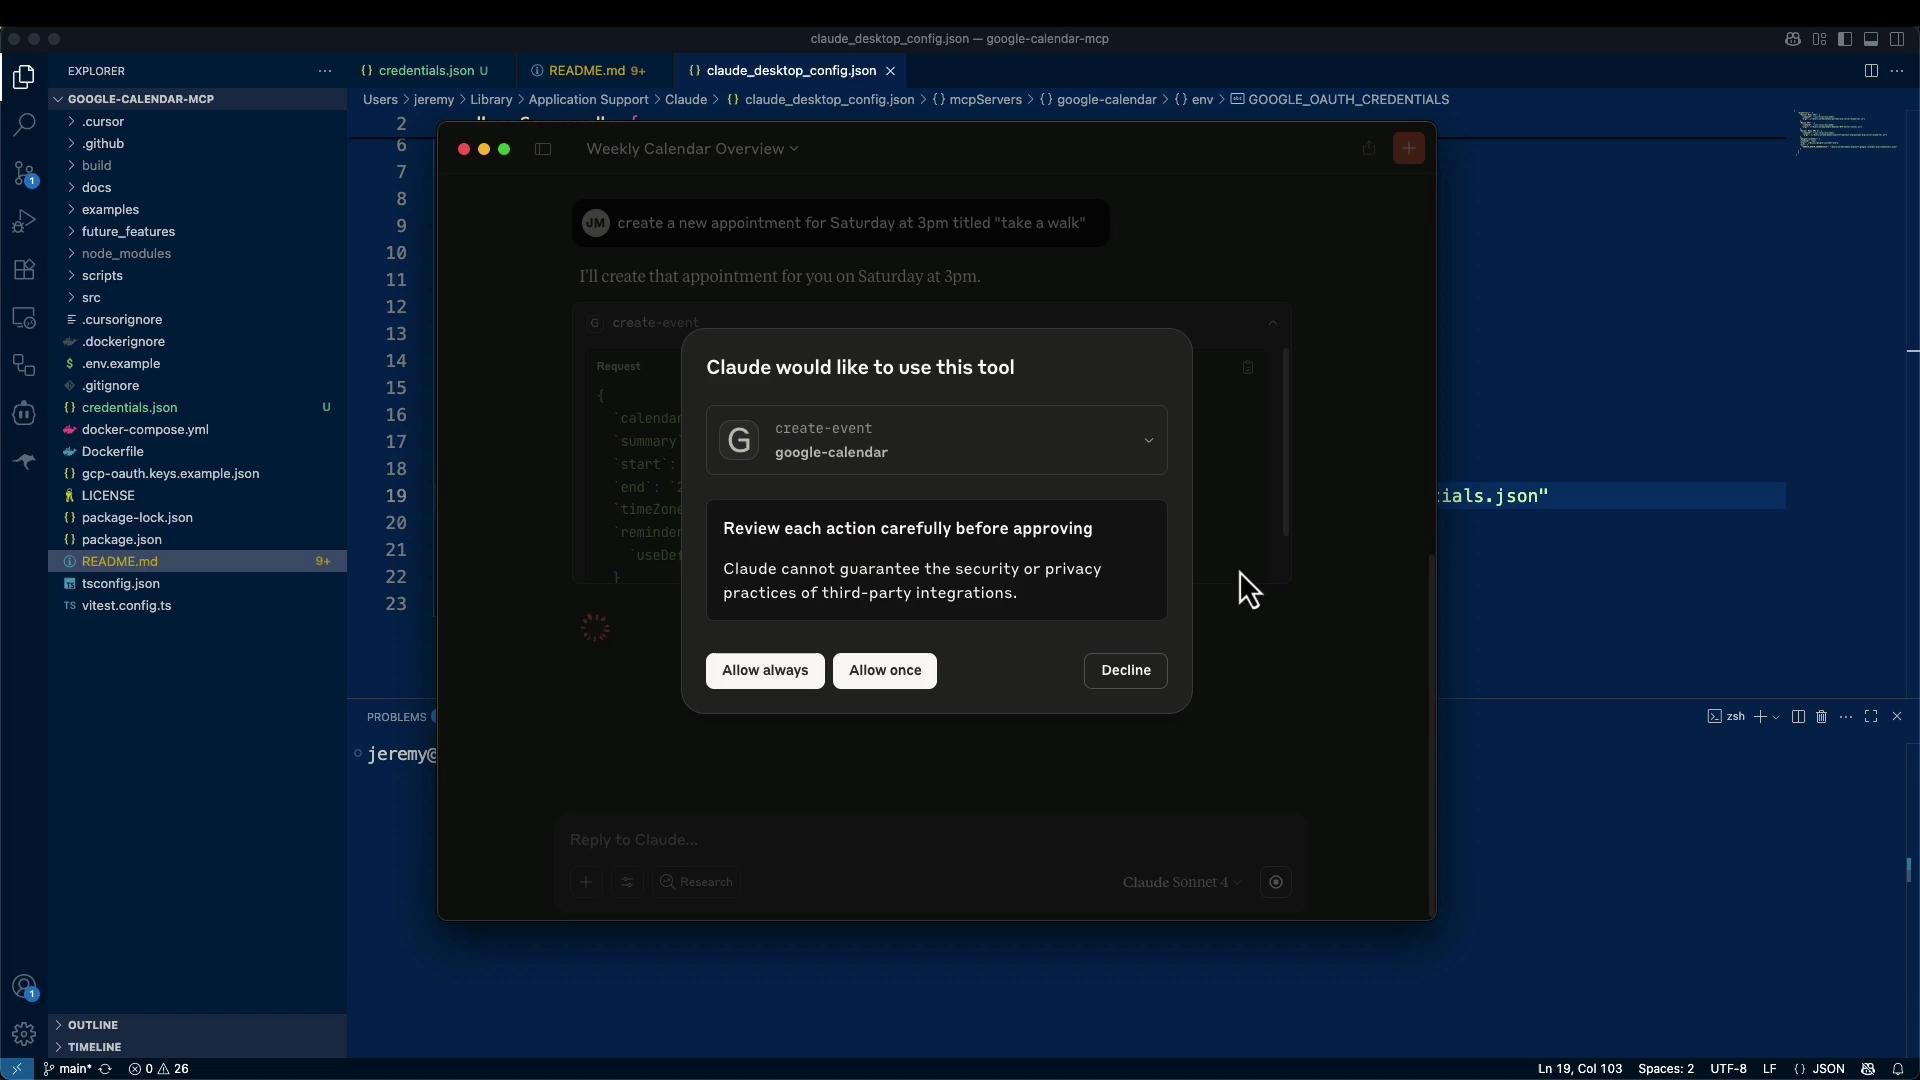The width and height of the screenshot is (1920, 1080).
Task: Close the claude_desktop_config.json tab
Action: click(890, 71)
